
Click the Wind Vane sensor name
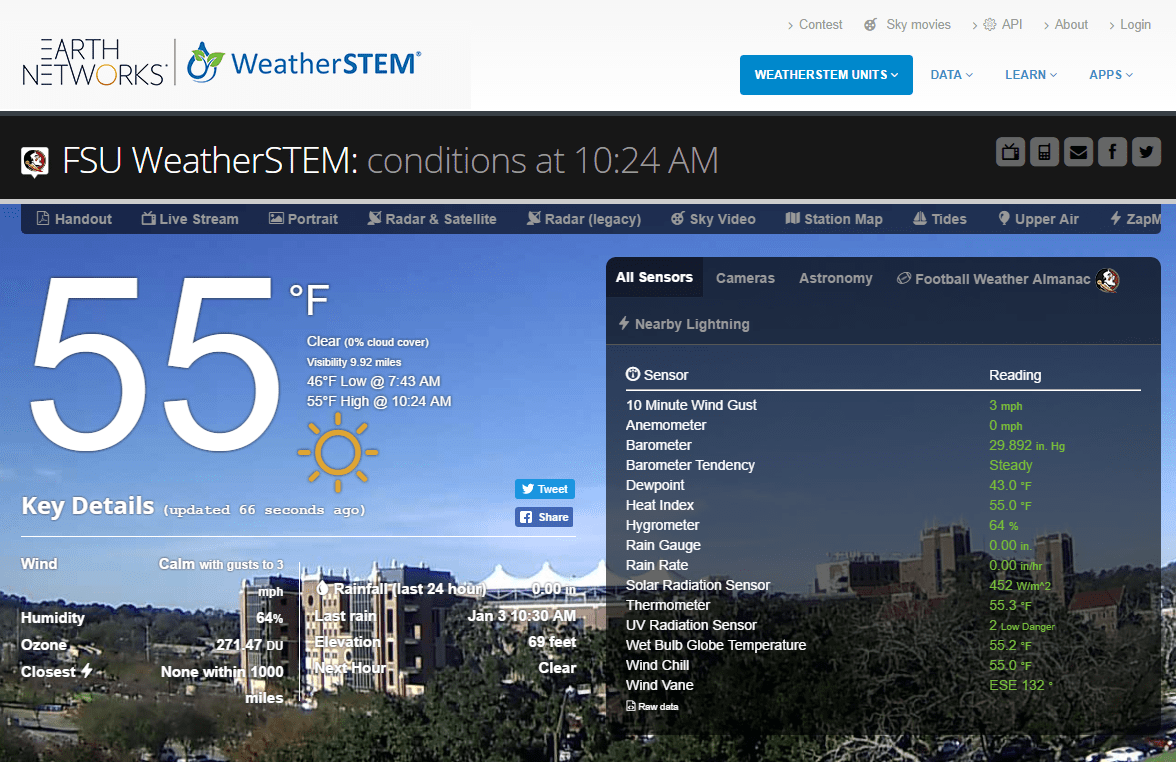click(659, 686)
